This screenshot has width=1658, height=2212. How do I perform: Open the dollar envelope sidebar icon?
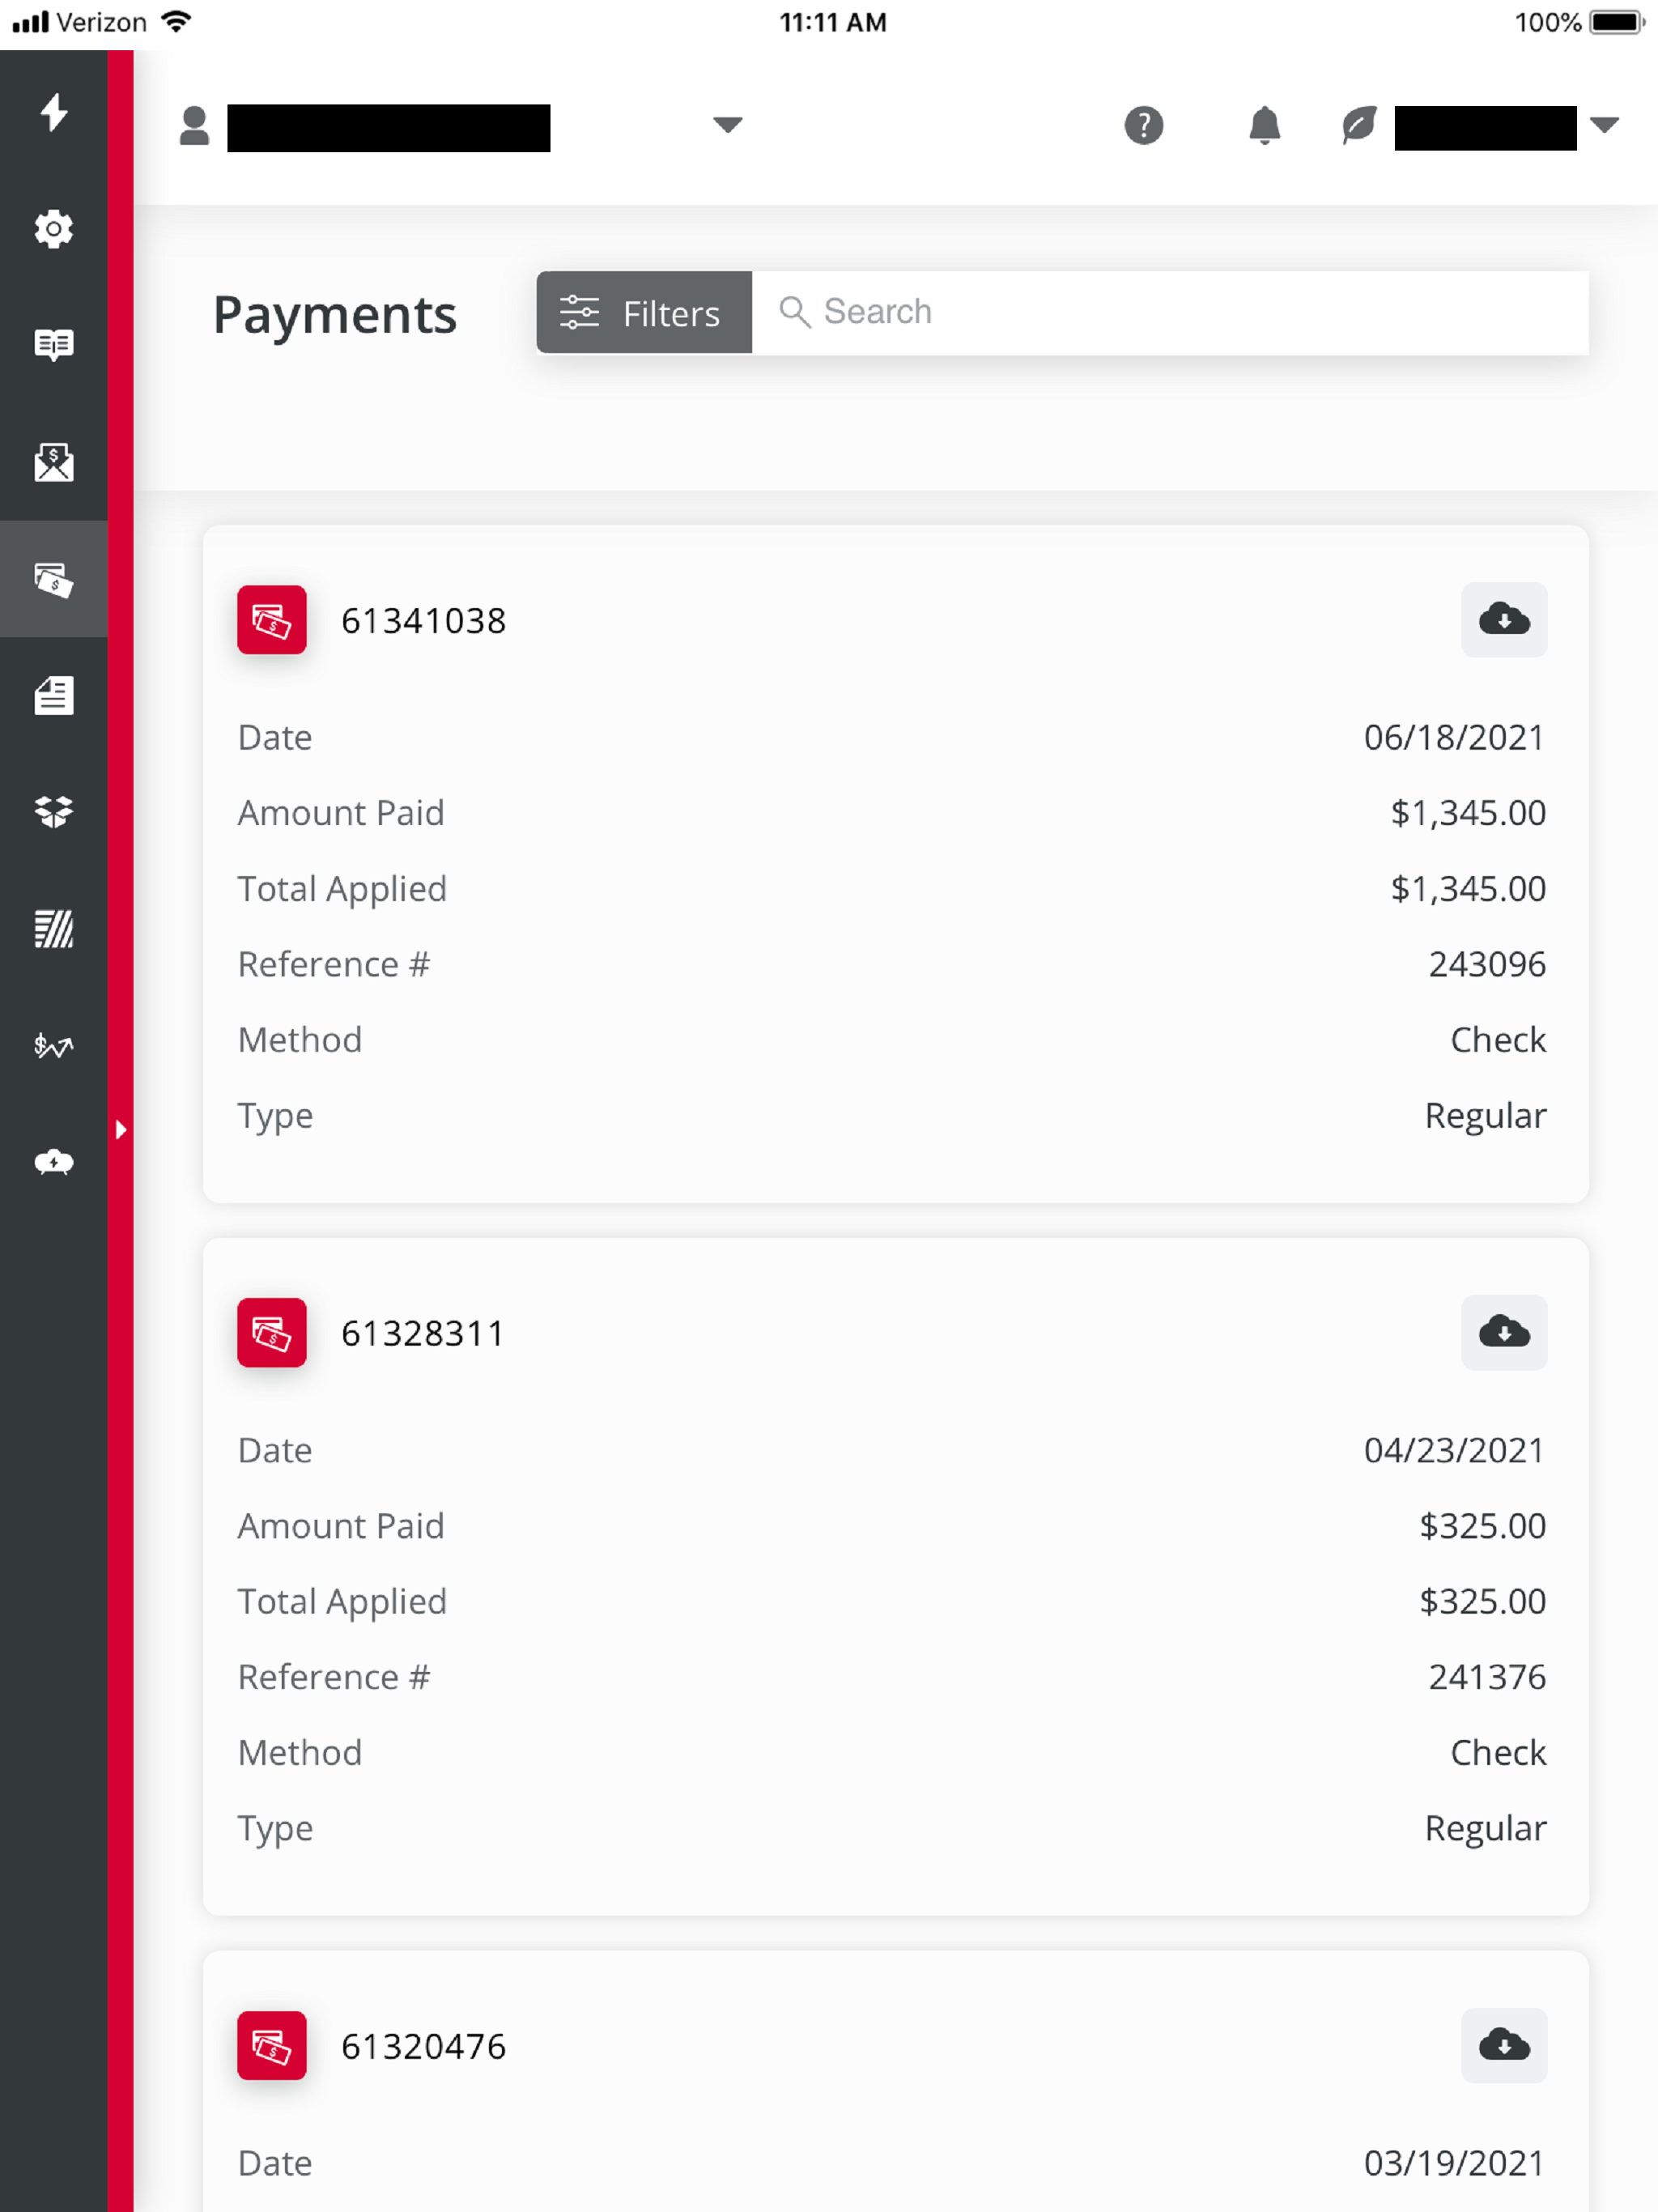(x=54, y=462)
